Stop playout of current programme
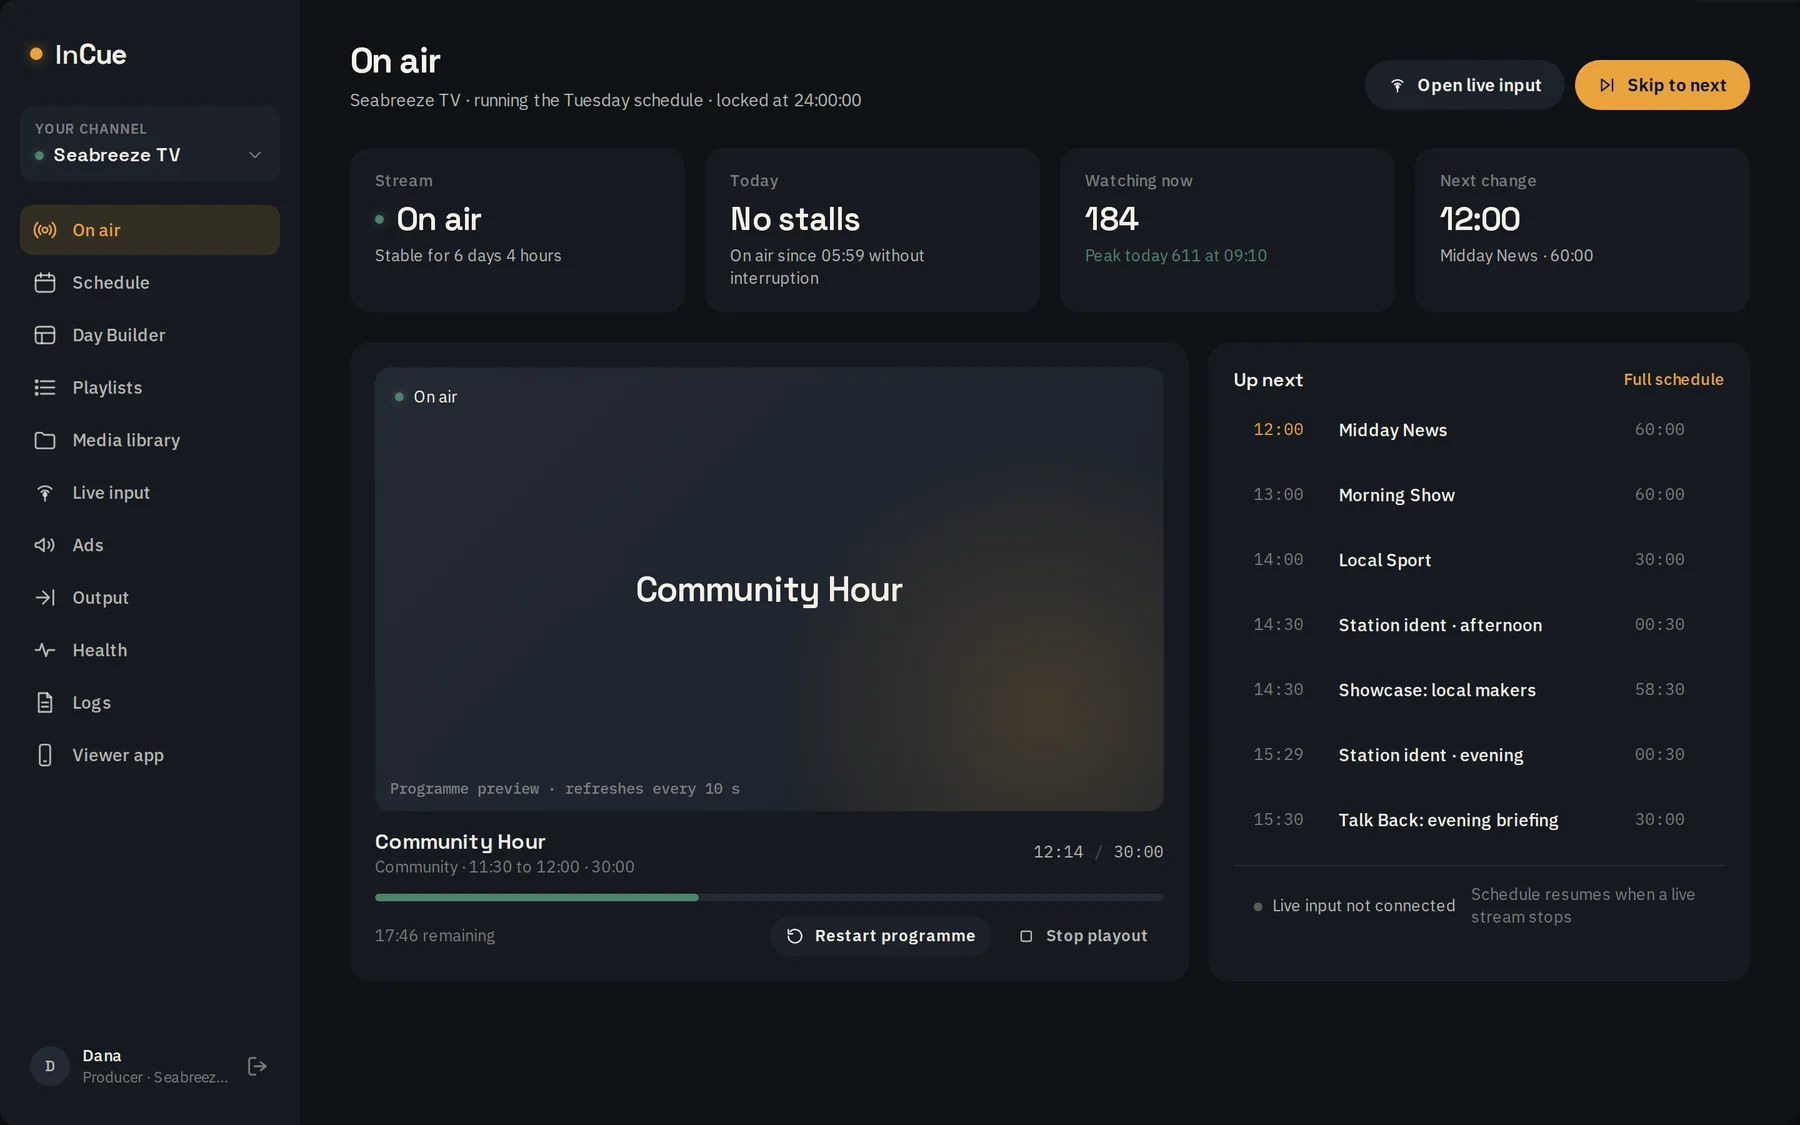The width and height of the screenshot is (1800, 1125). pos(1083,936)
